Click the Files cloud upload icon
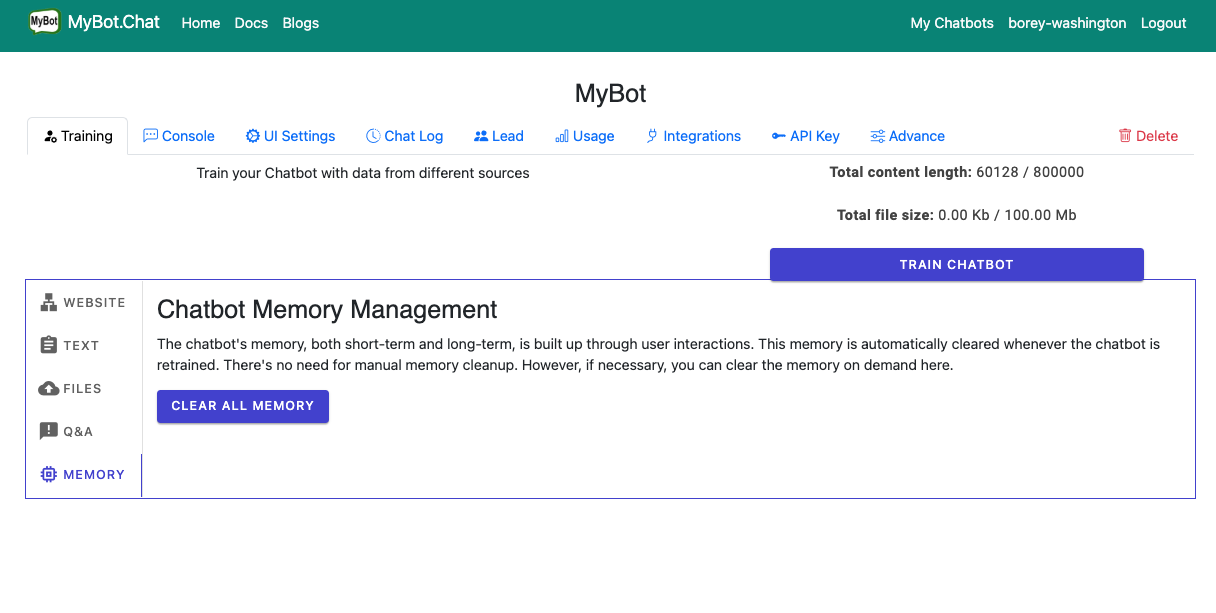 click(48, 389)
